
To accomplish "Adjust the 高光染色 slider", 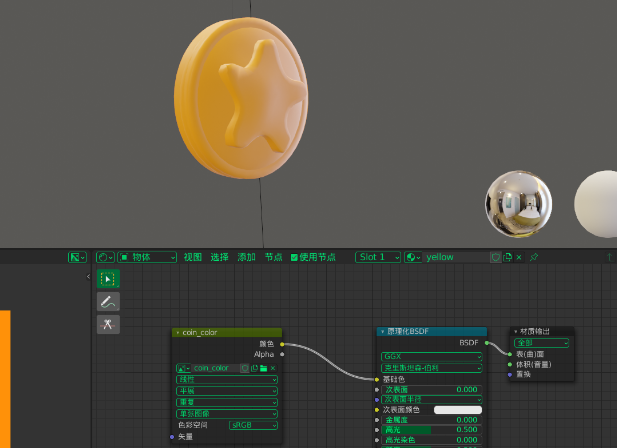I will coord(432,440).
